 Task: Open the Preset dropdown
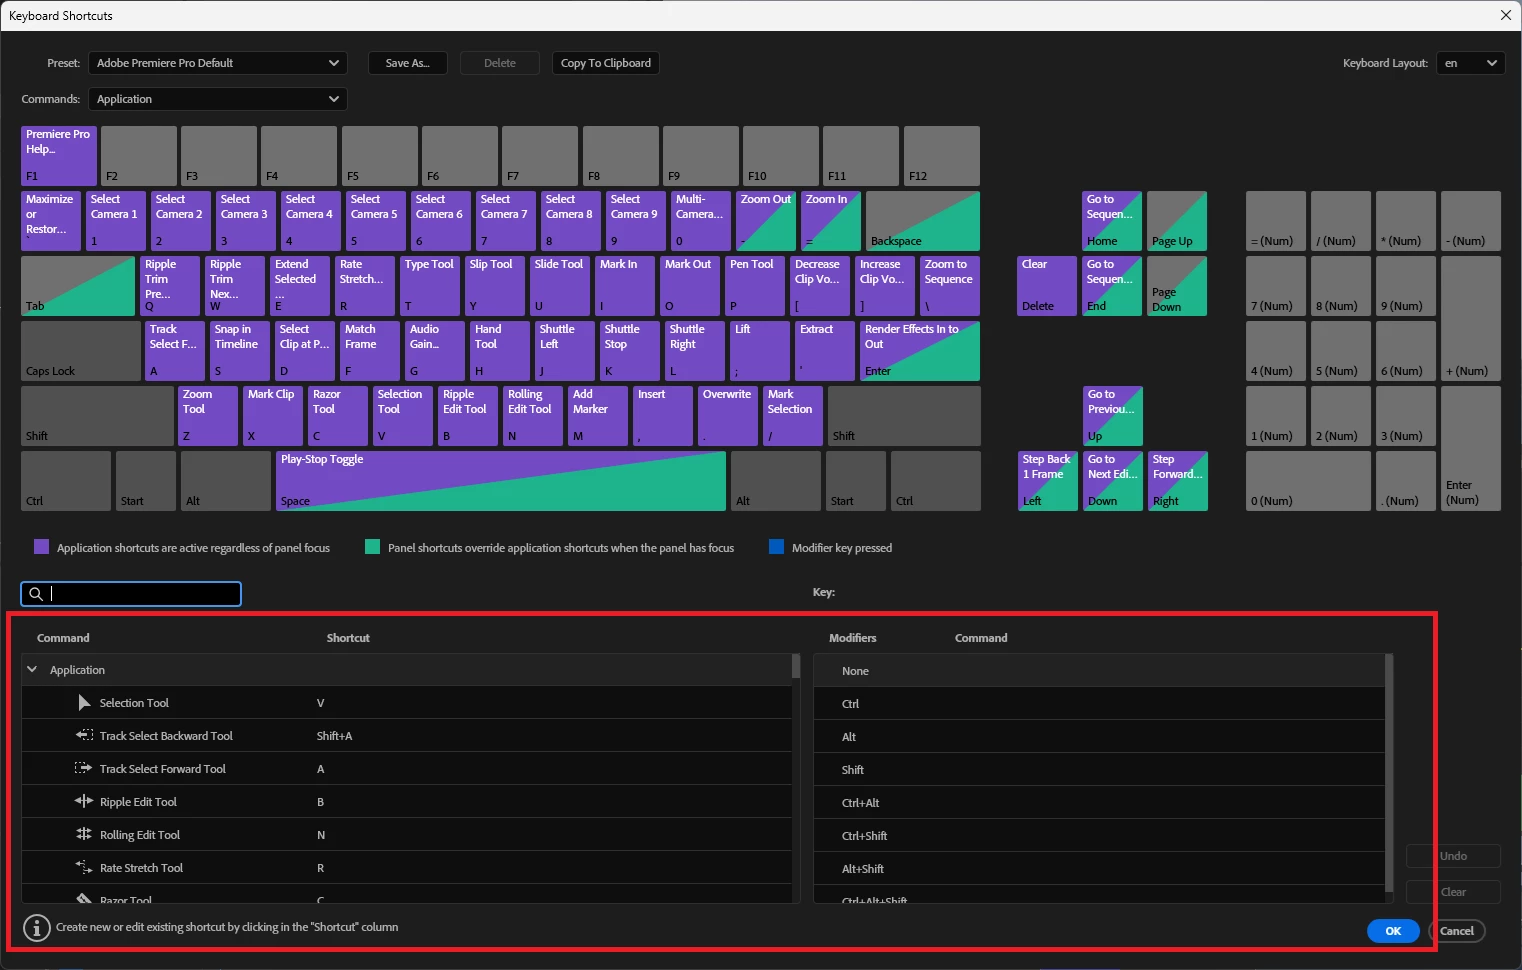218,63
